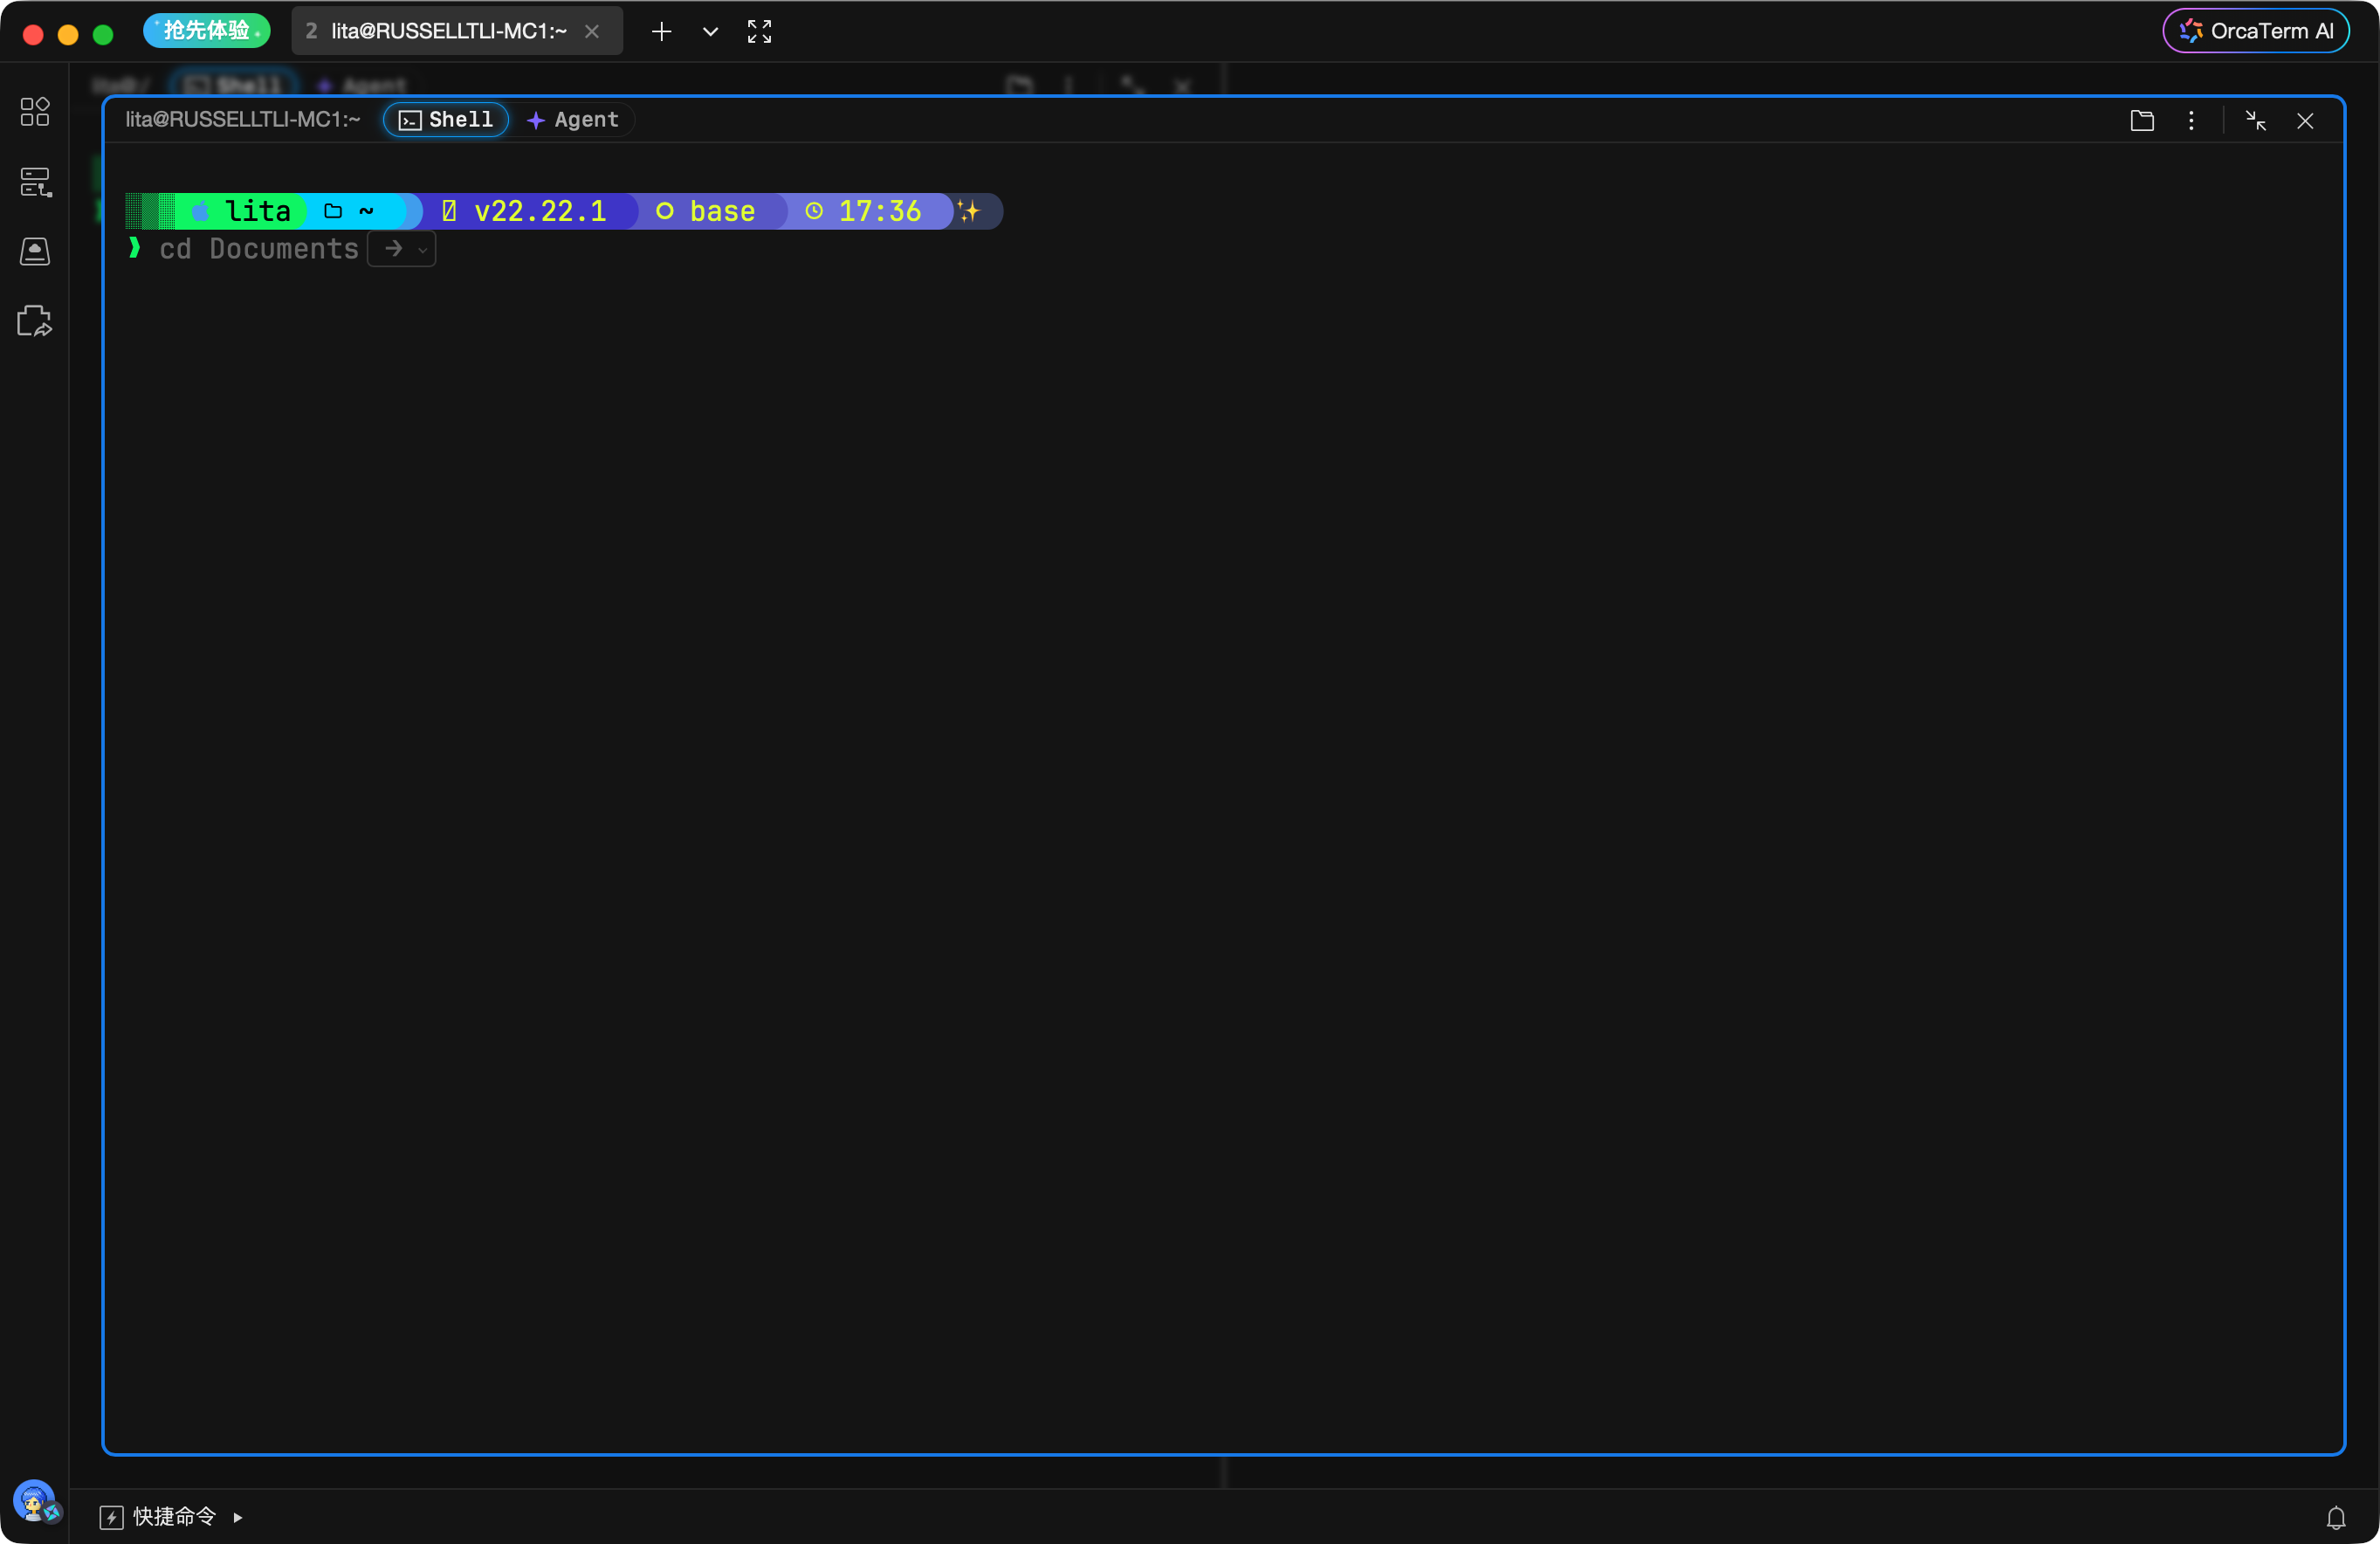Toggle fullscreen mode icon
The height and width of the screenshot is (1544, 2380).
pyautogui.click(x=759, y=32)
